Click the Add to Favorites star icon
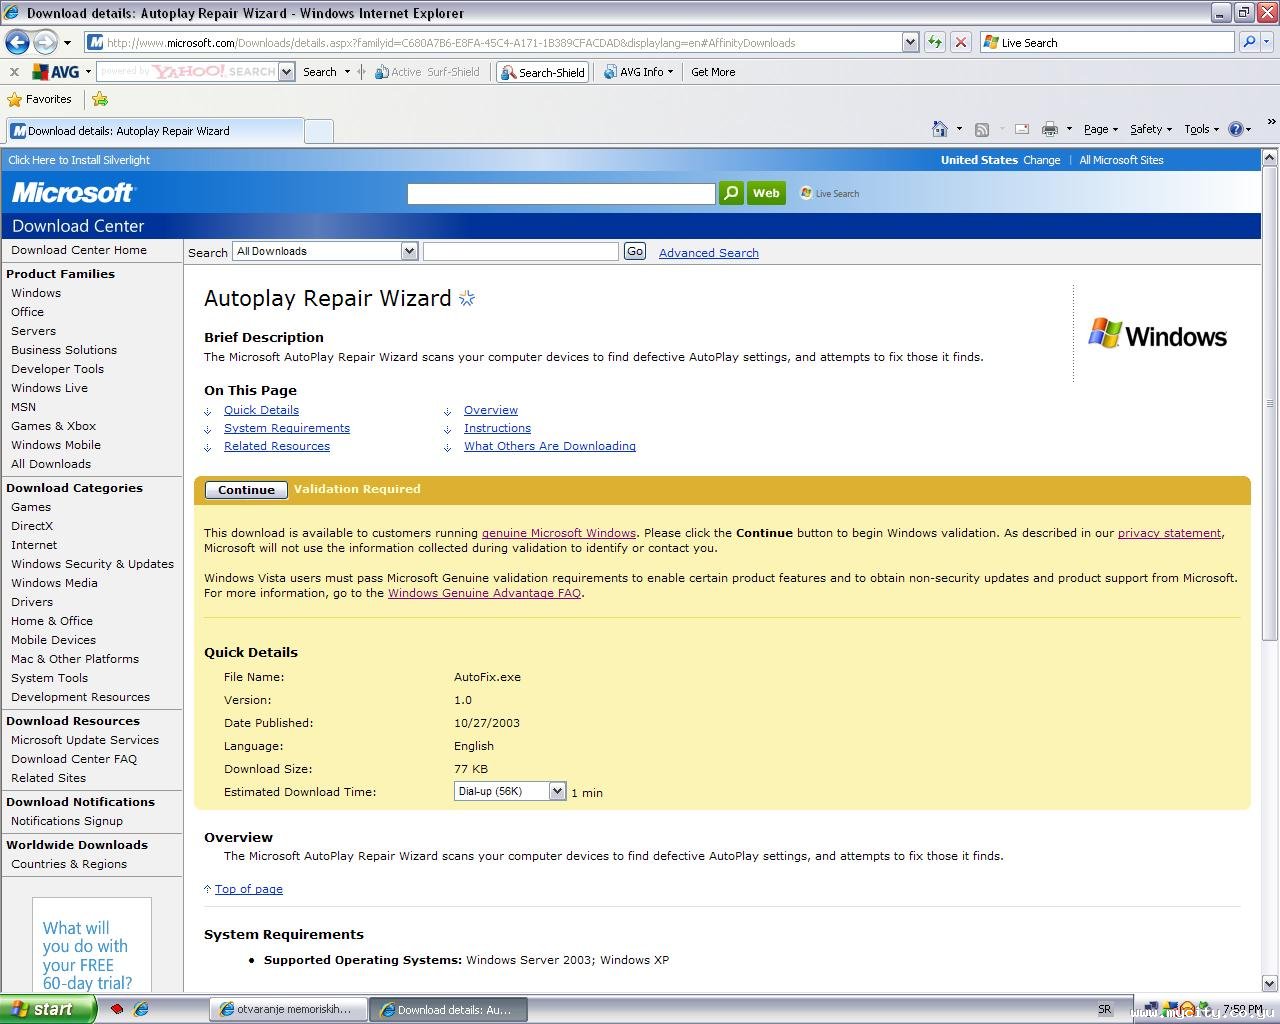The width and height of the screenshot is (1280, 1024). [100, 99]
